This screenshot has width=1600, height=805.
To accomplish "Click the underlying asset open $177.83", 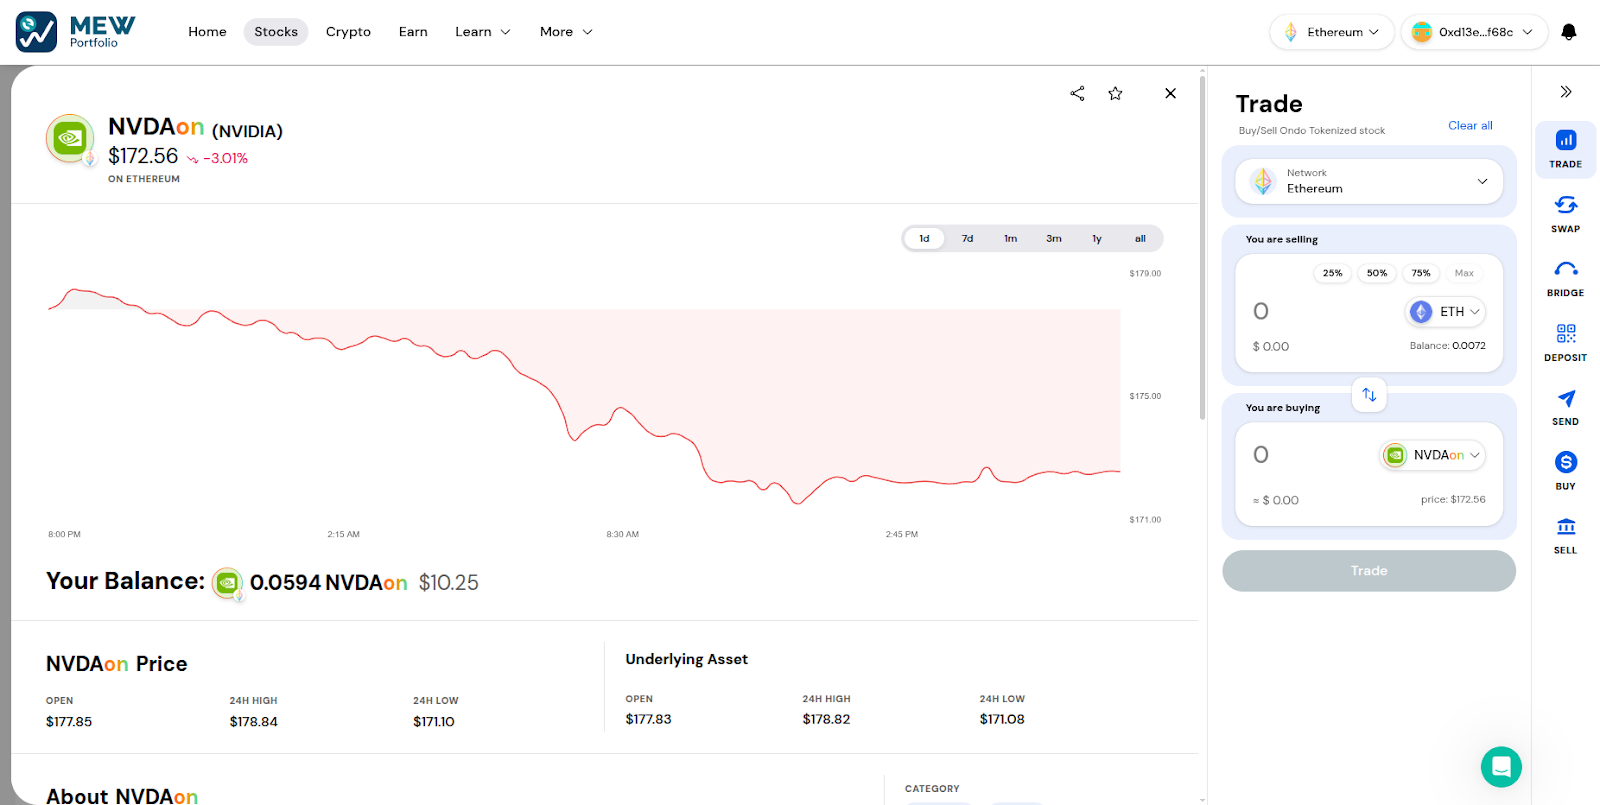I will (x=648, y=719).
